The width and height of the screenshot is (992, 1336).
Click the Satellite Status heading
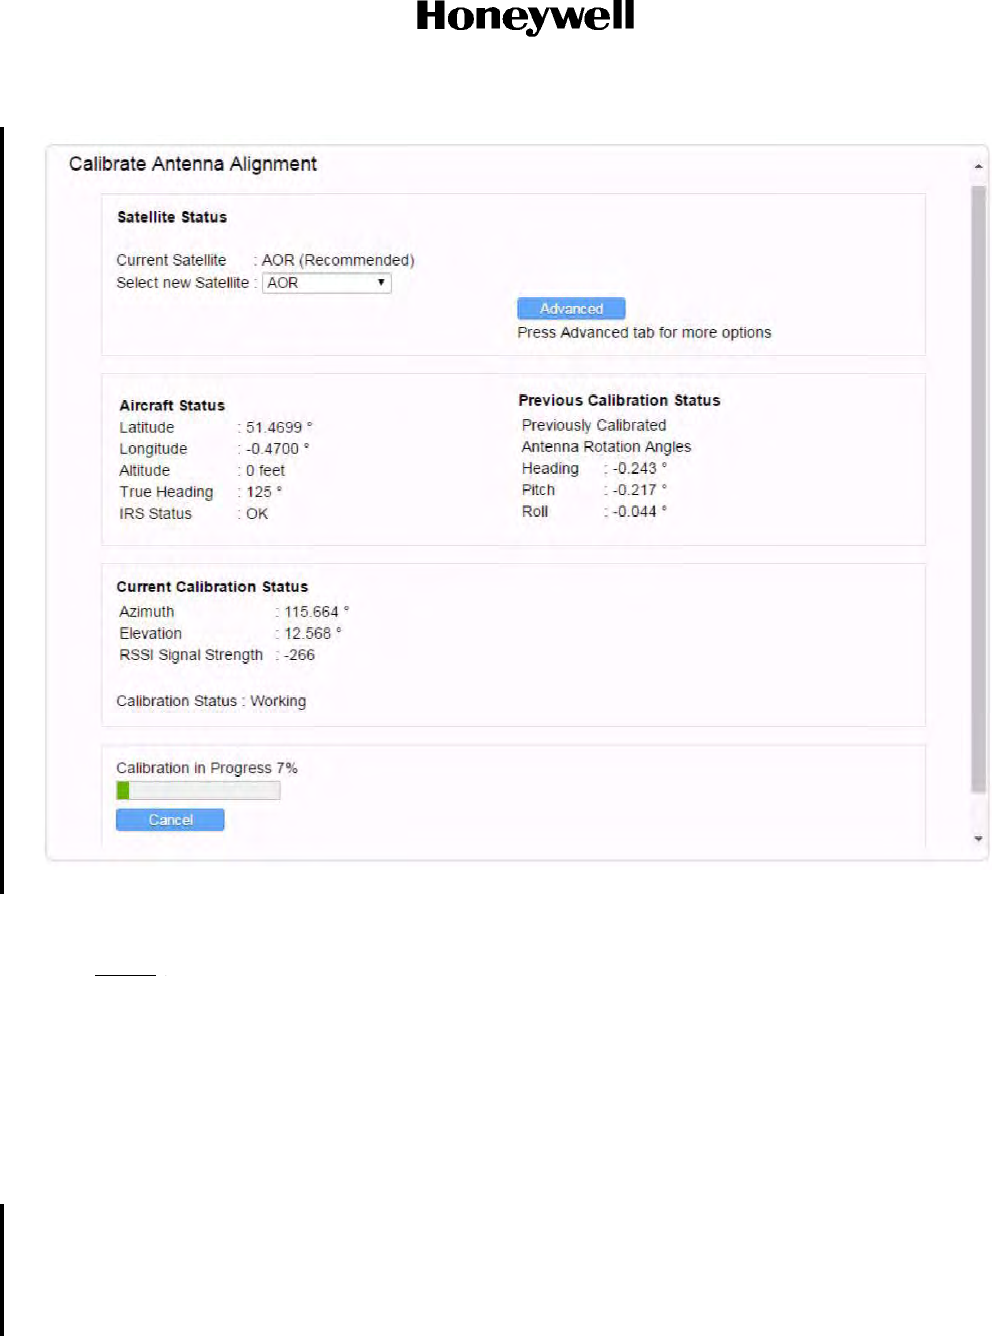tap(172, 217)
